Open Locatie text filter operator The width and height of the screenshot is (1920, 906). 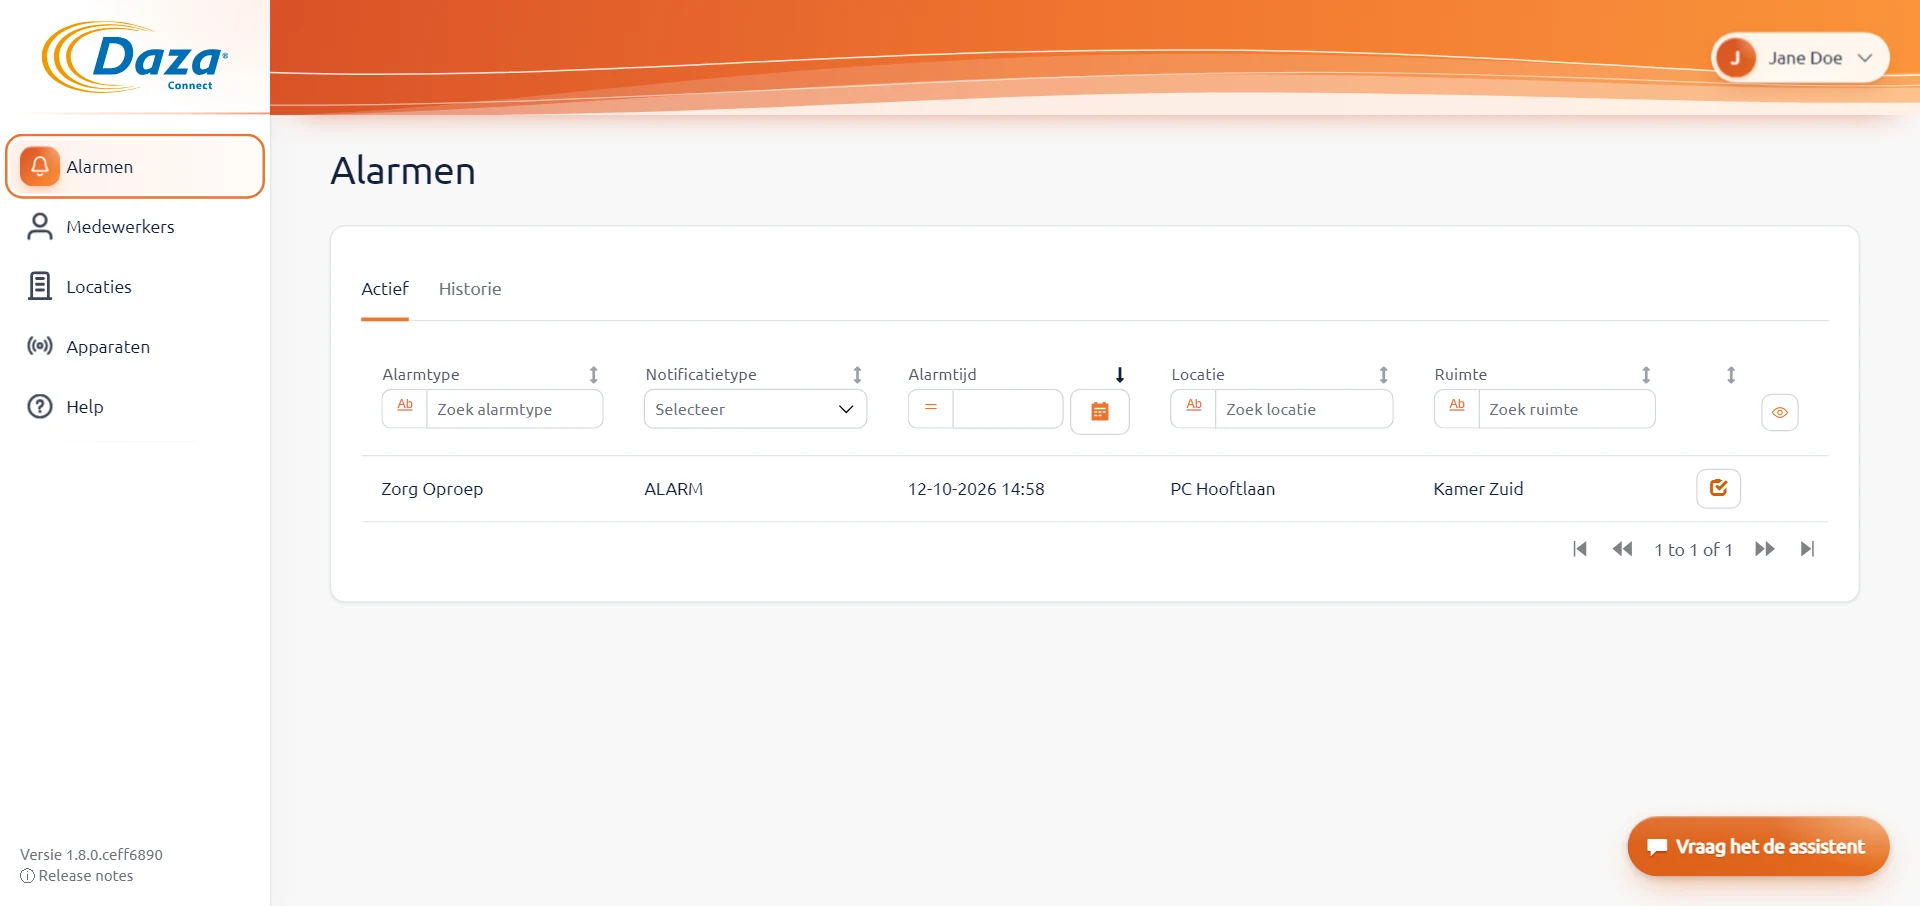click(1194, 409)
